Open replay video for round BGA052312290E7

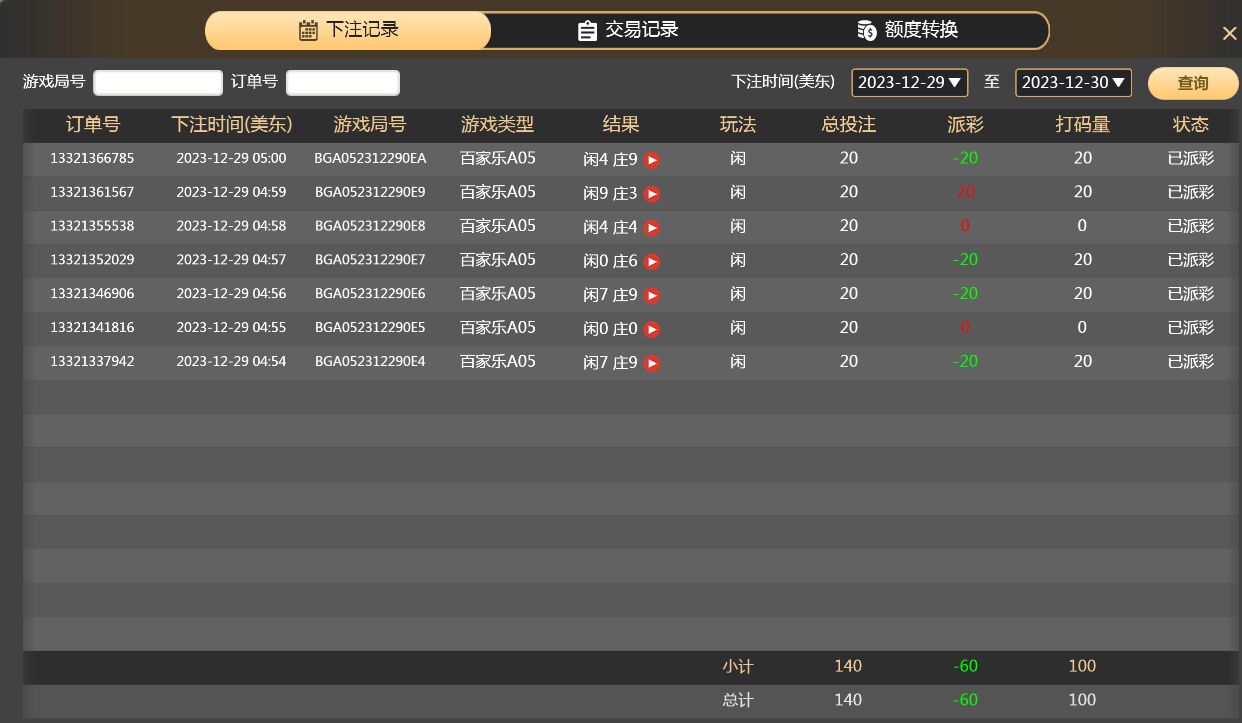point(652,262)
